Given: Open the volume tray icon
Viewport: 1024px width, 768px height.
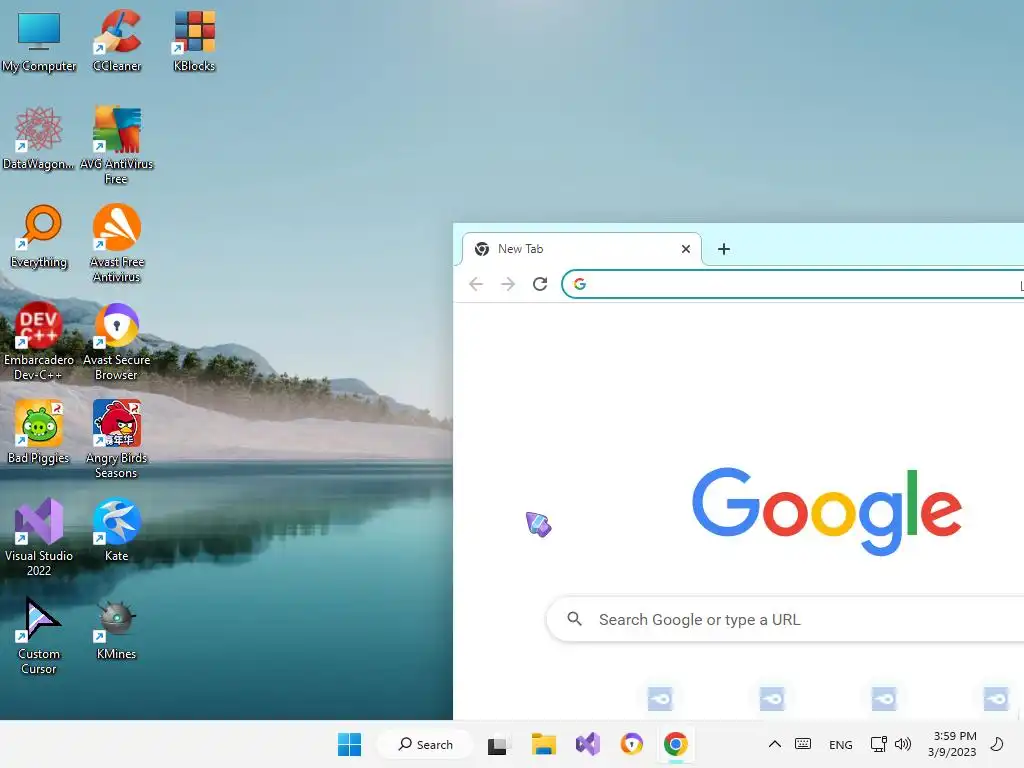Looking at the screenshot, I should coord(903,744).
